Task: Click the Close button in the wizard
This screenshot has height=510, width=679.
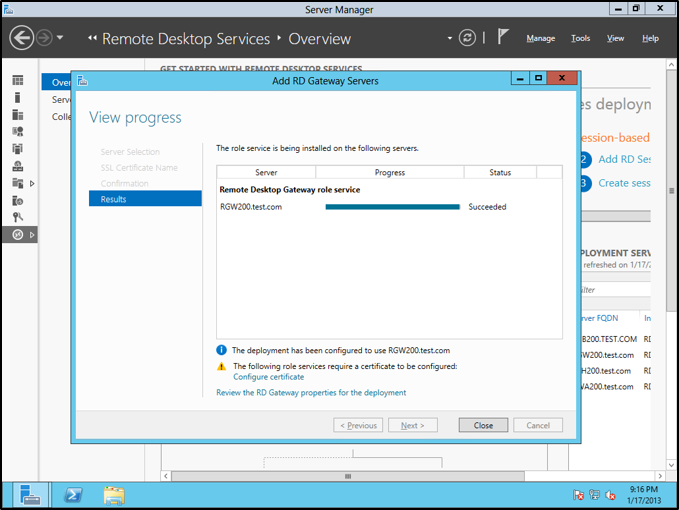Action: click(483, 425)
